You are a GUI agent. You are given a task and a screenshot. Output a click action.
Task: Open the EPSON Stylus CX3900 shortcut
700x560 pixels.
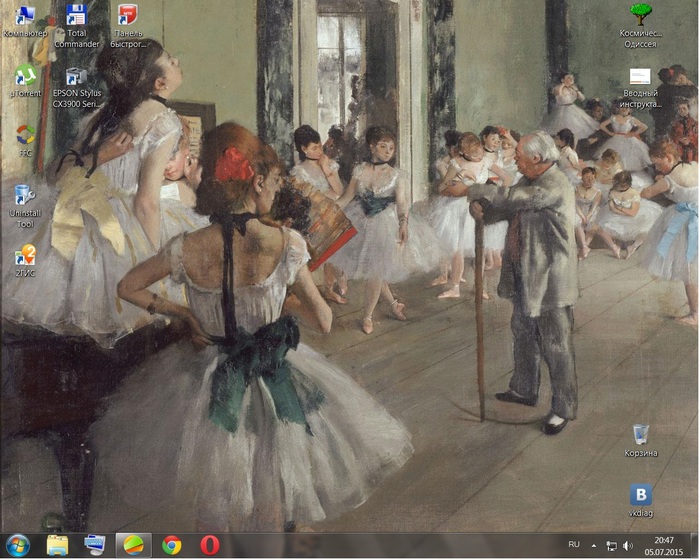pos(76,88)
